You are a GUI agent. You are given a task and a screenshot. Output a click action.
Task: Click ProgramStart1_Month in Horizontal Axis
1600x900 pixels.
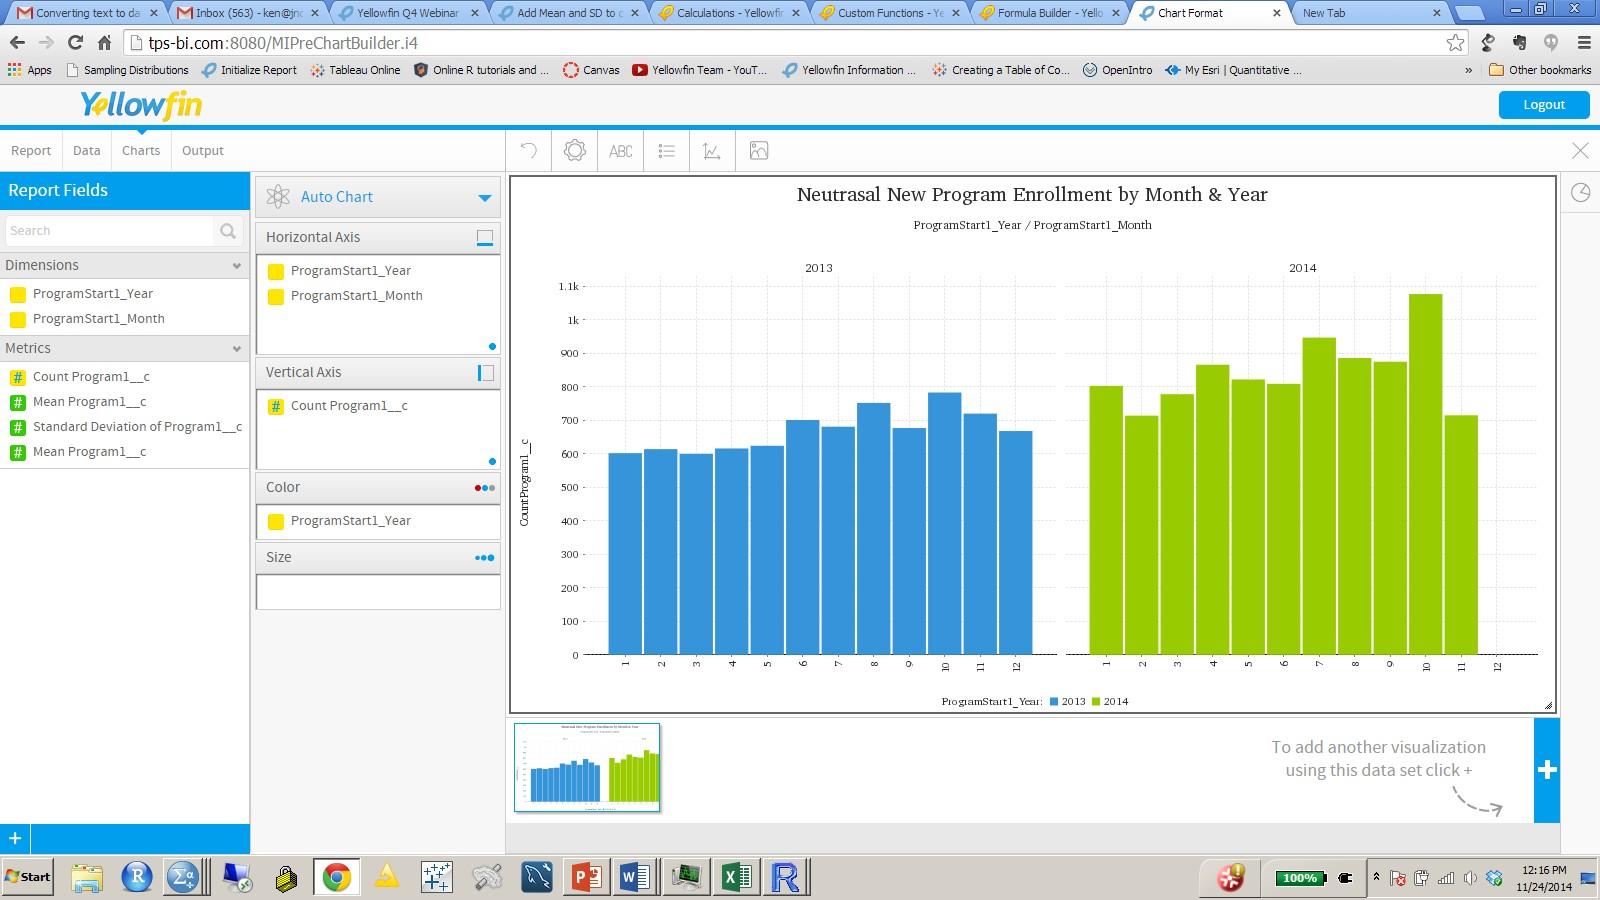[x=356, y=296]
